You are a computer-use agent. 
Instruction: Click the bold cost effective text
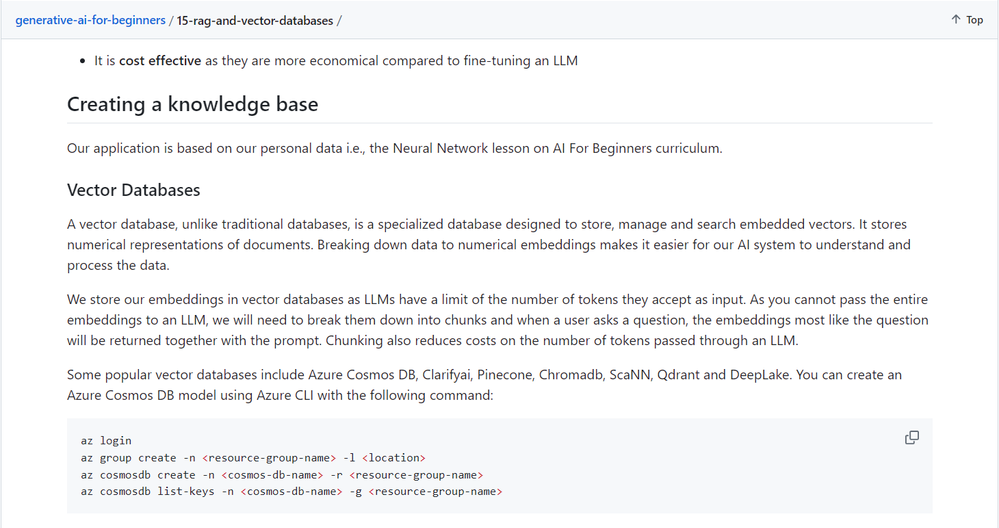point(160,61)
